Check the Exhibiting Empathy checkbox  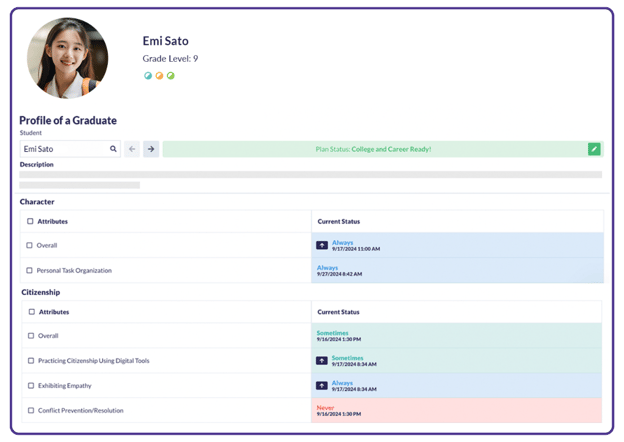click(x=31, y=386)
